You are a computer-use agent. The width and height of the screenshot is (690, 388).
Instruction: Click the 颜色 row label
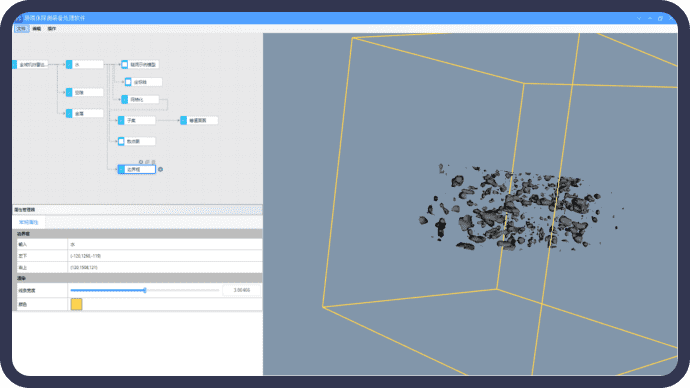(x=22, y=304)
